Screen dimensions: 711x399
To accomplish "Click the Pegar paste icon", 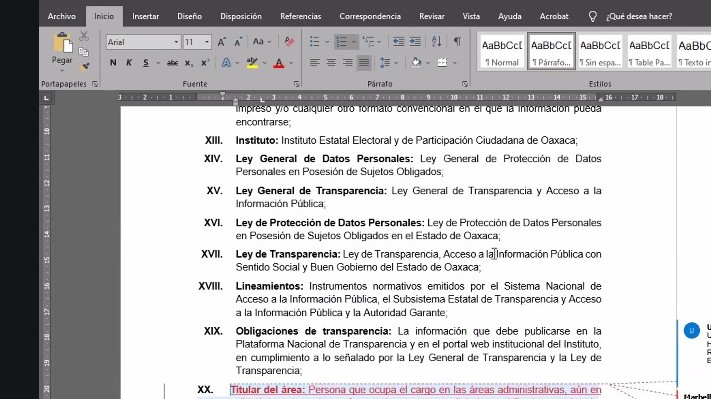I will coord(62,43).
